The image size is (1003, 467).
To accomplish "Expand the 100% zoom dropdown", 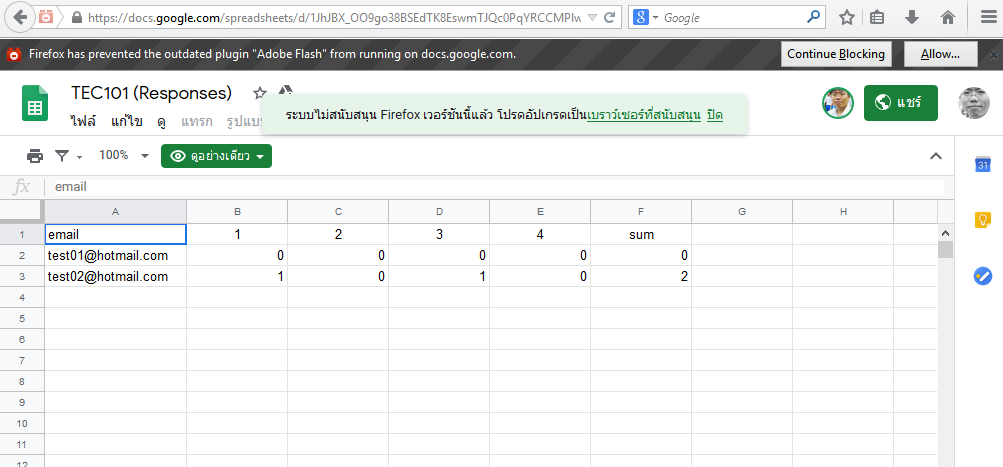I will tap(124, 156).
